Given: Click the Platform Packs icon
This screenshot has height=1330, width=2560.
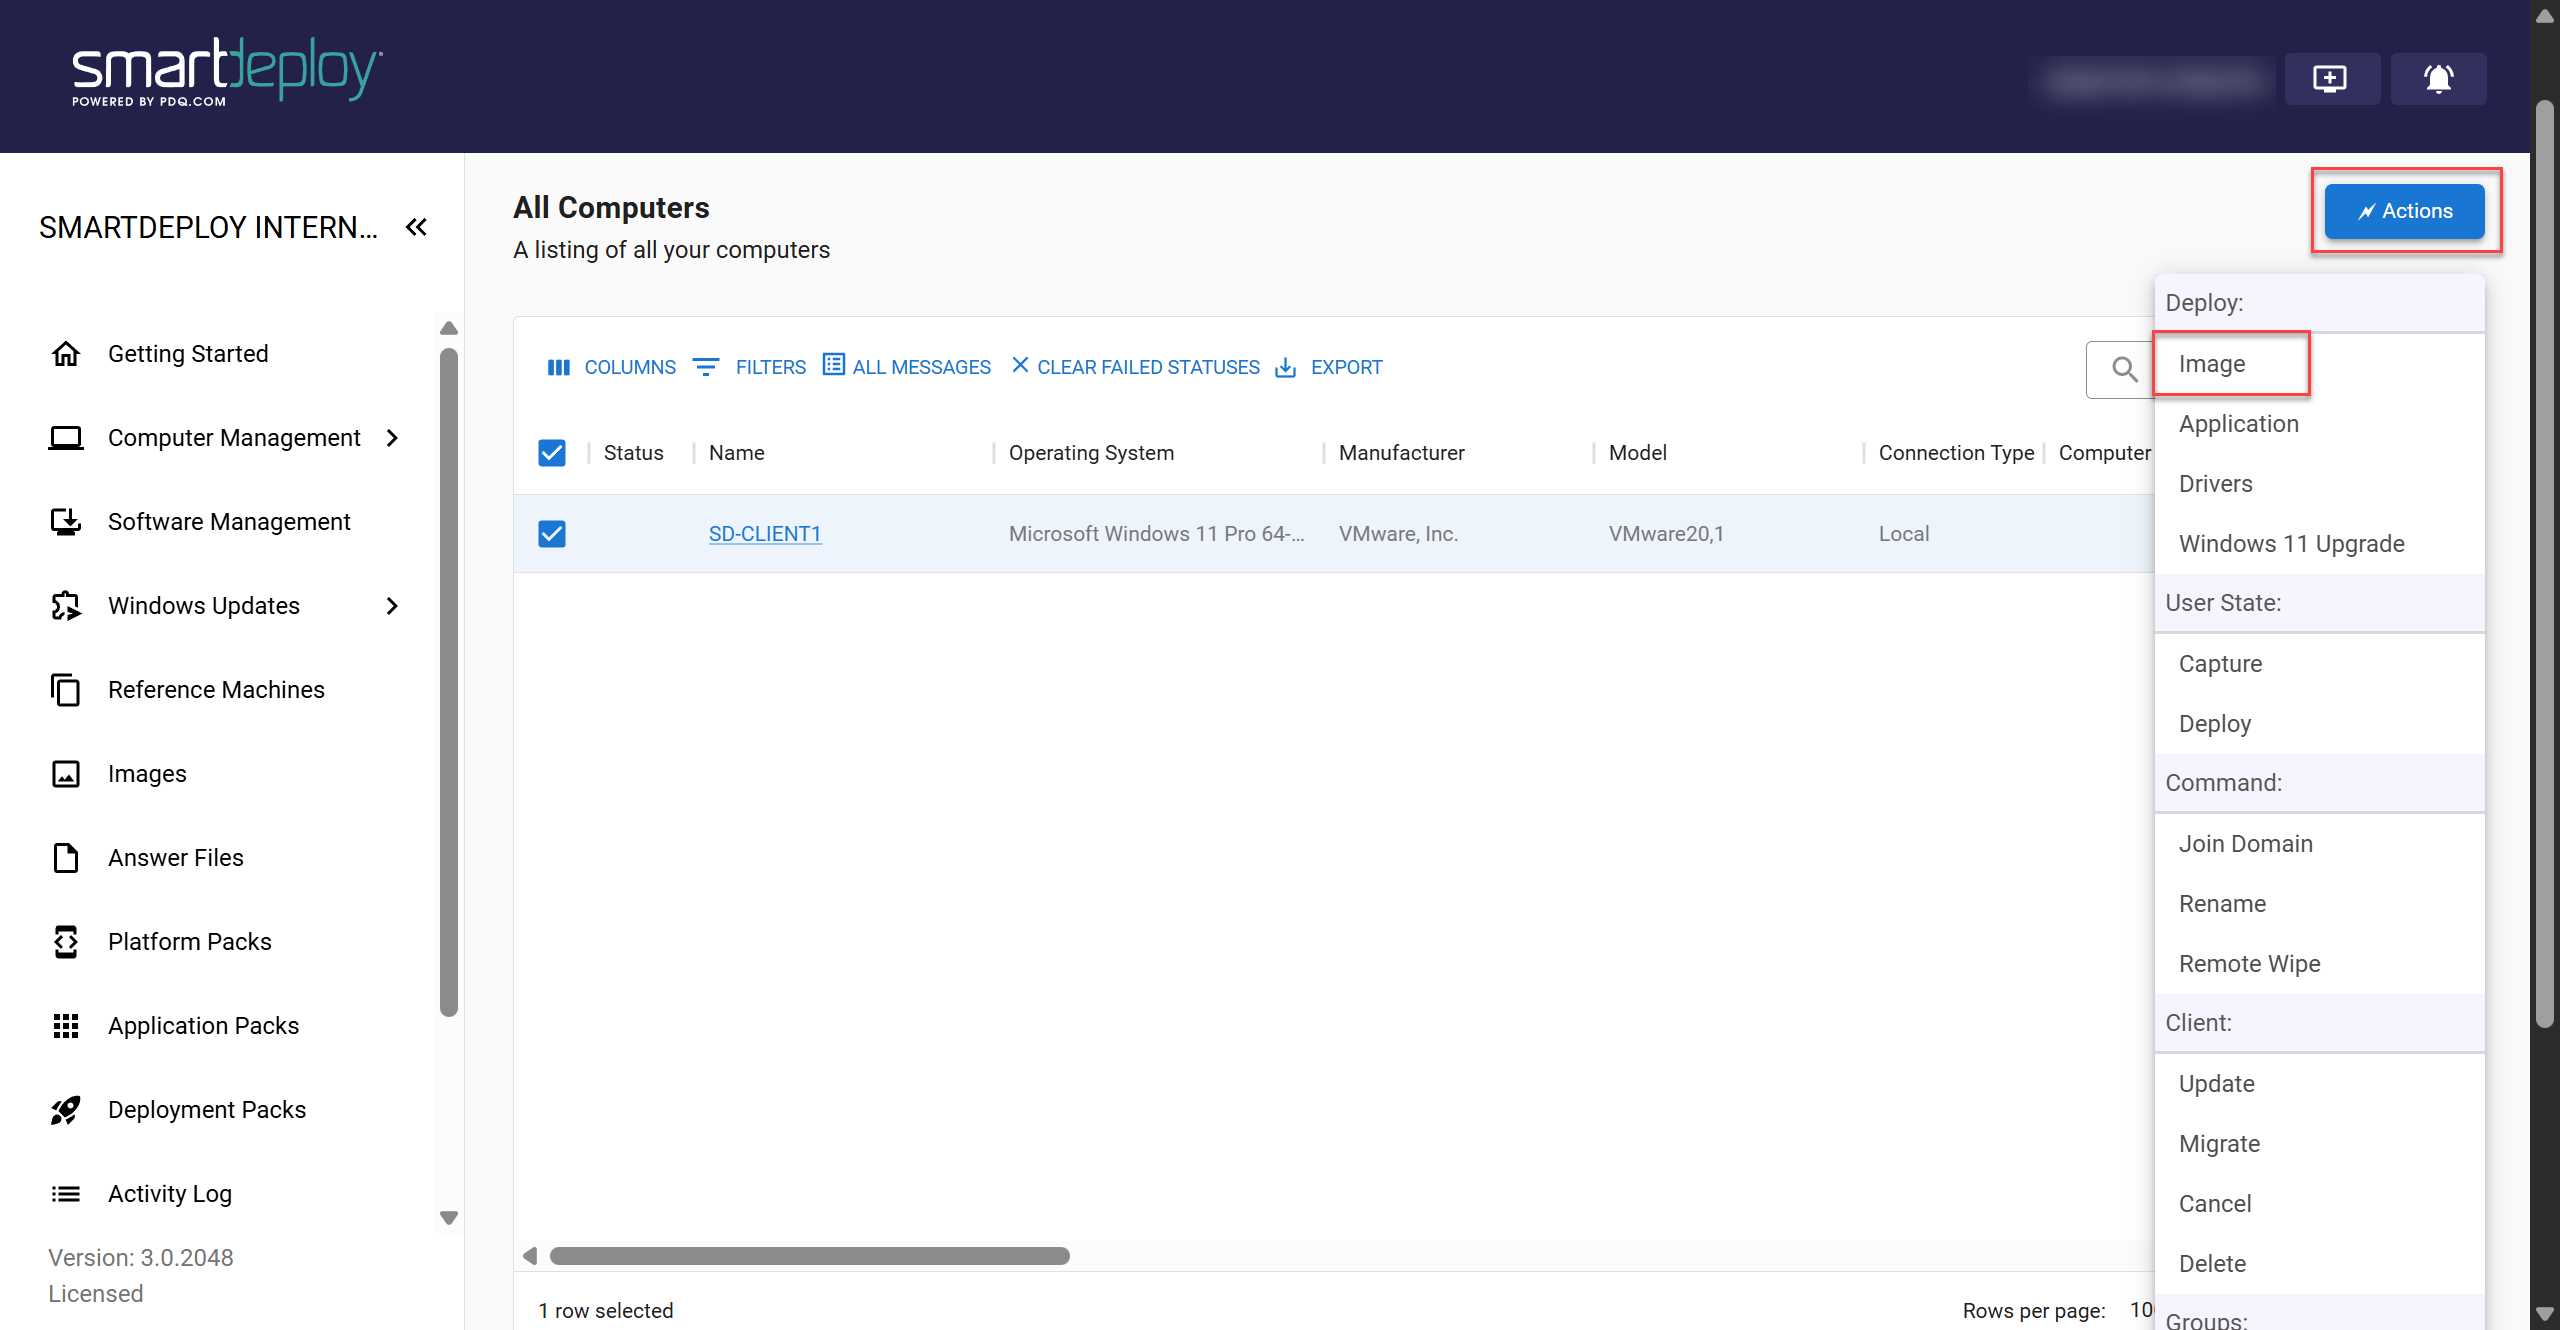Looking at the screenshot, I should (x=66, y=942).
